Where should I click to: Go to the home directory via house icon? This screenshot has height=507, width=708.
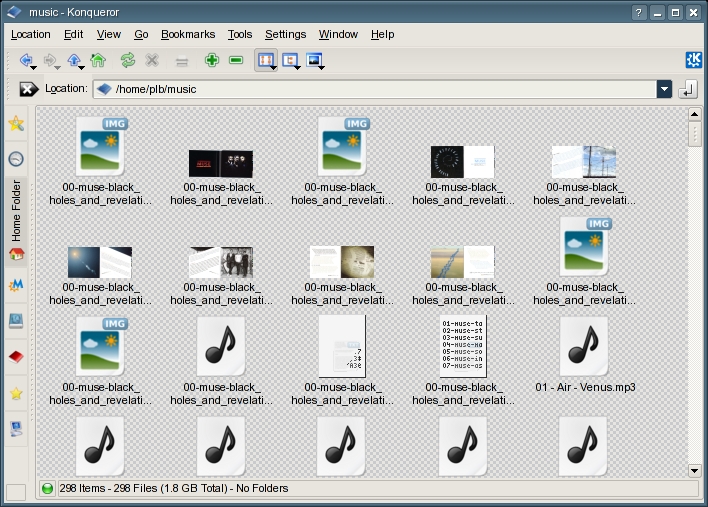(98, 60)
